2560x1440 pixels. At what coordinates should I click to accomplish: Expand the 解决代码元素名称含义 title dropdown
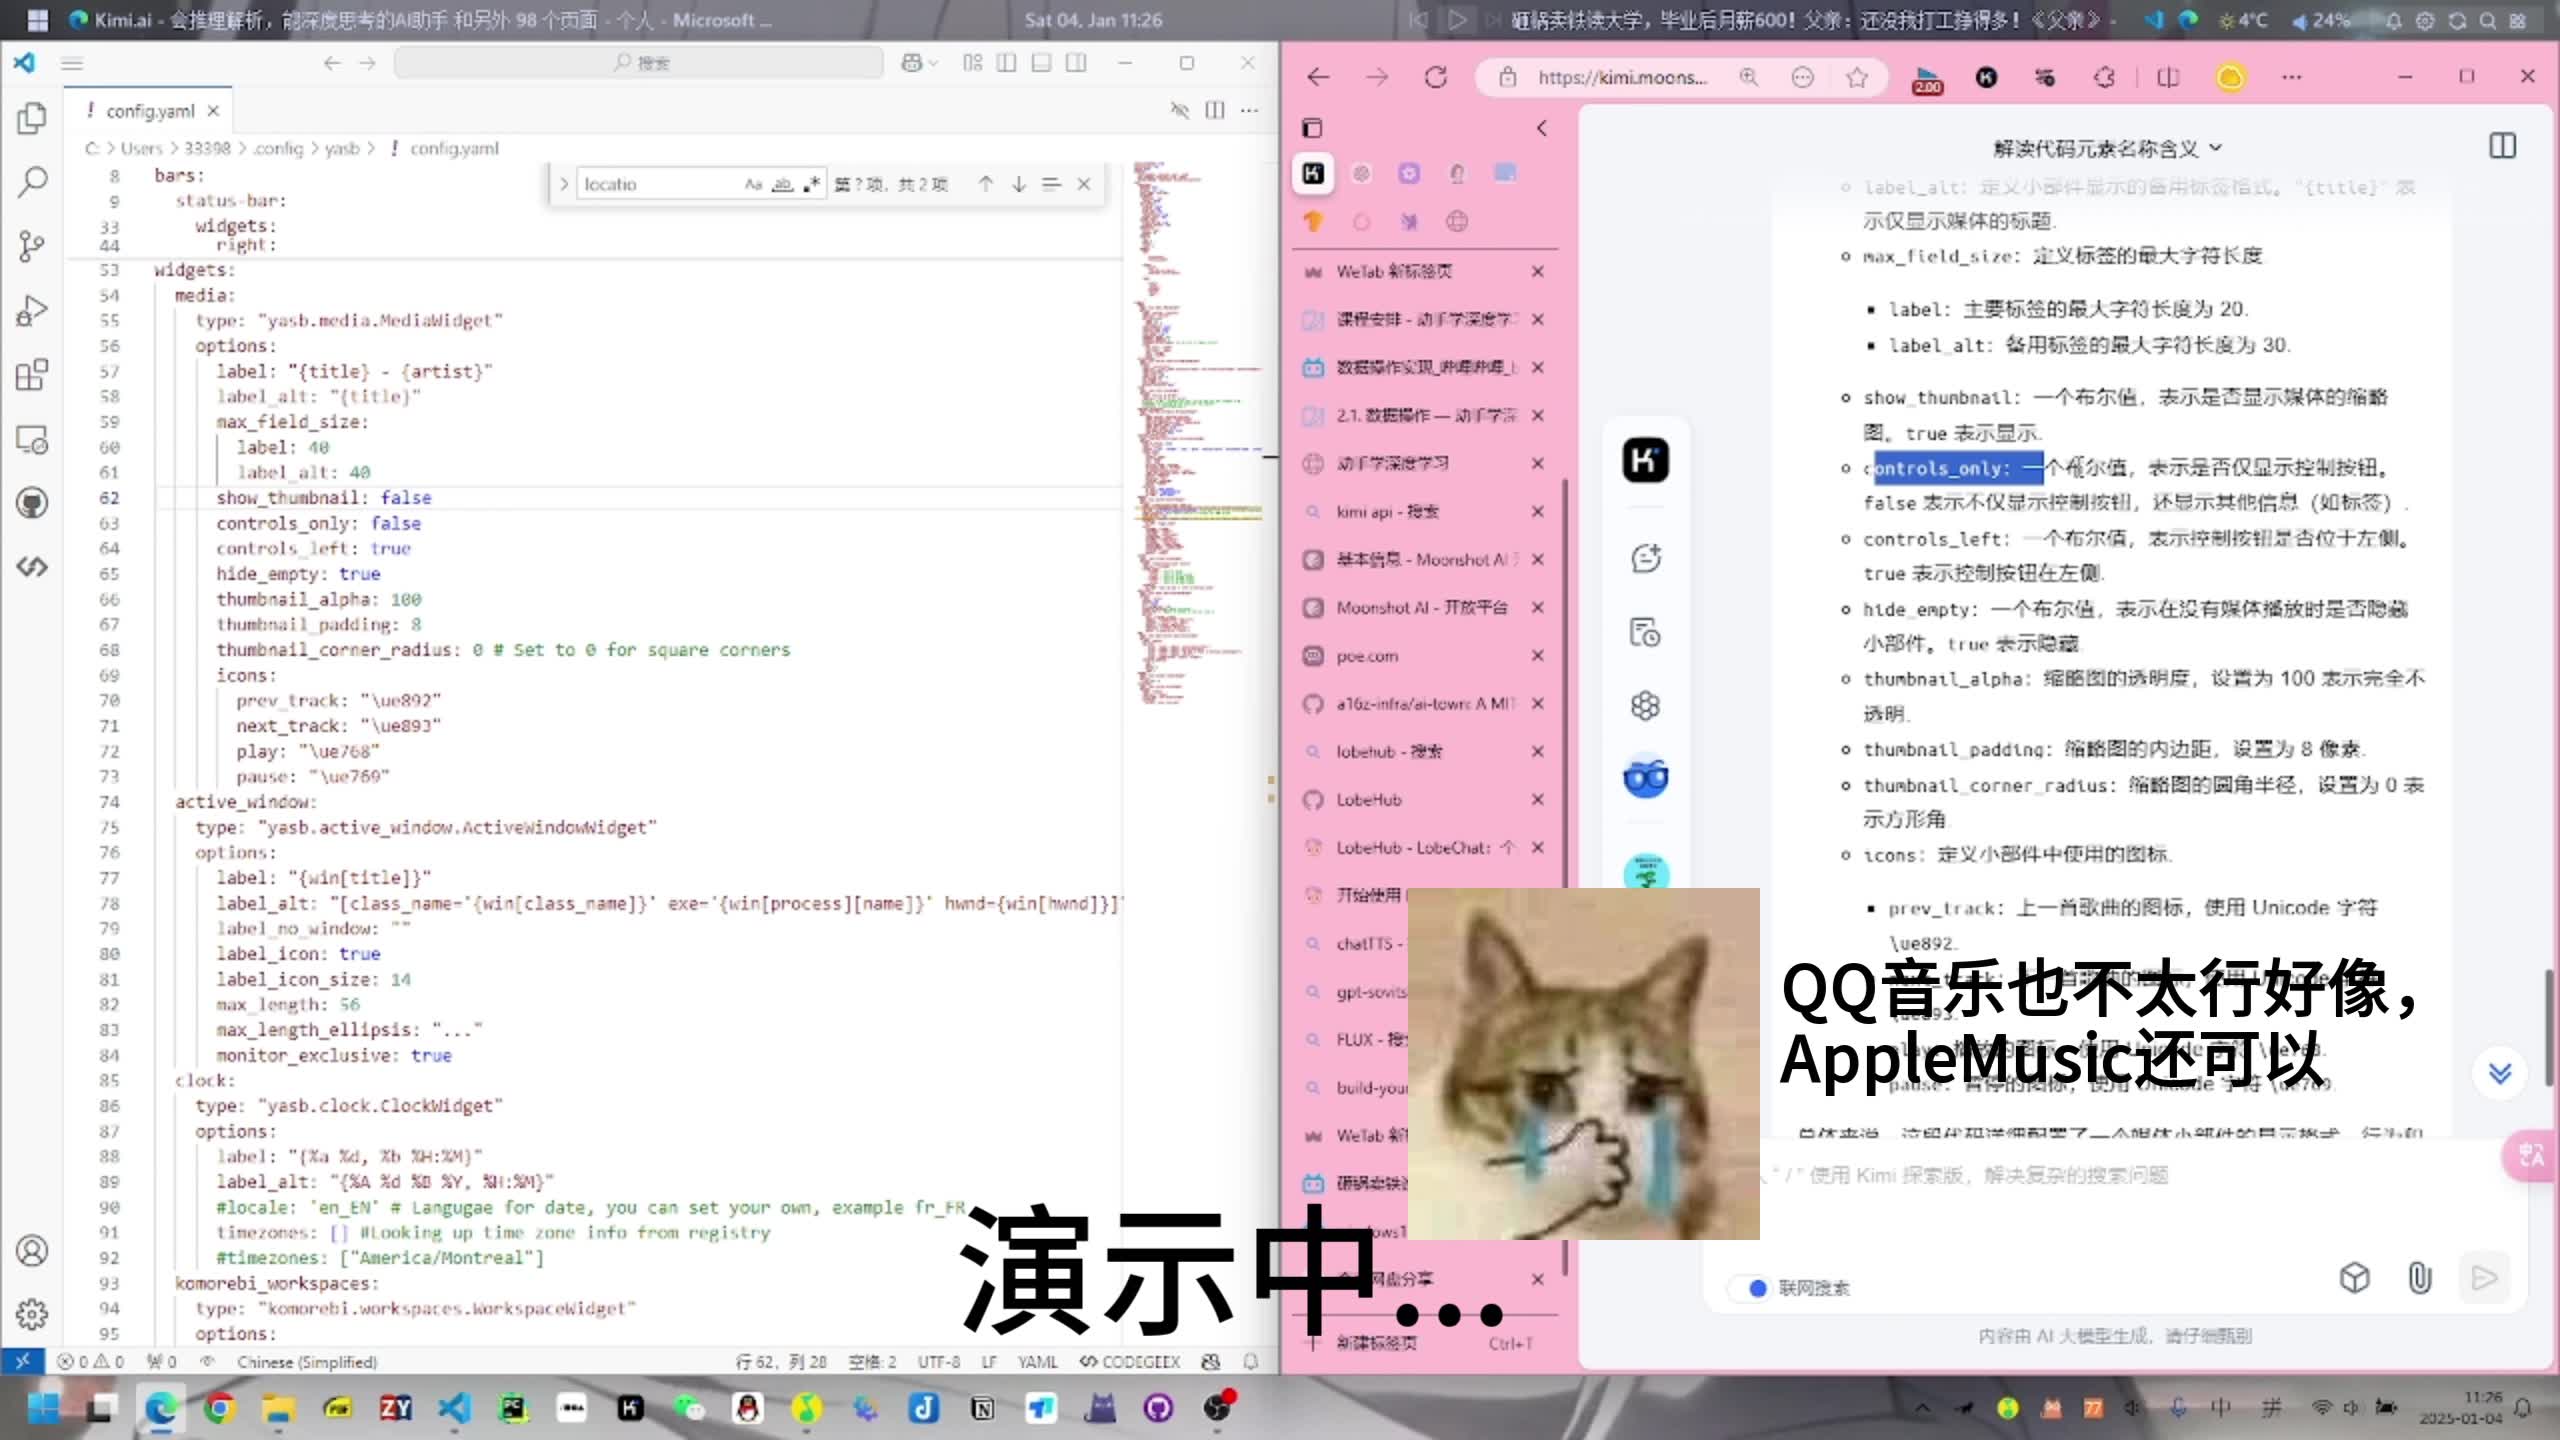[x=2217, y=148]
